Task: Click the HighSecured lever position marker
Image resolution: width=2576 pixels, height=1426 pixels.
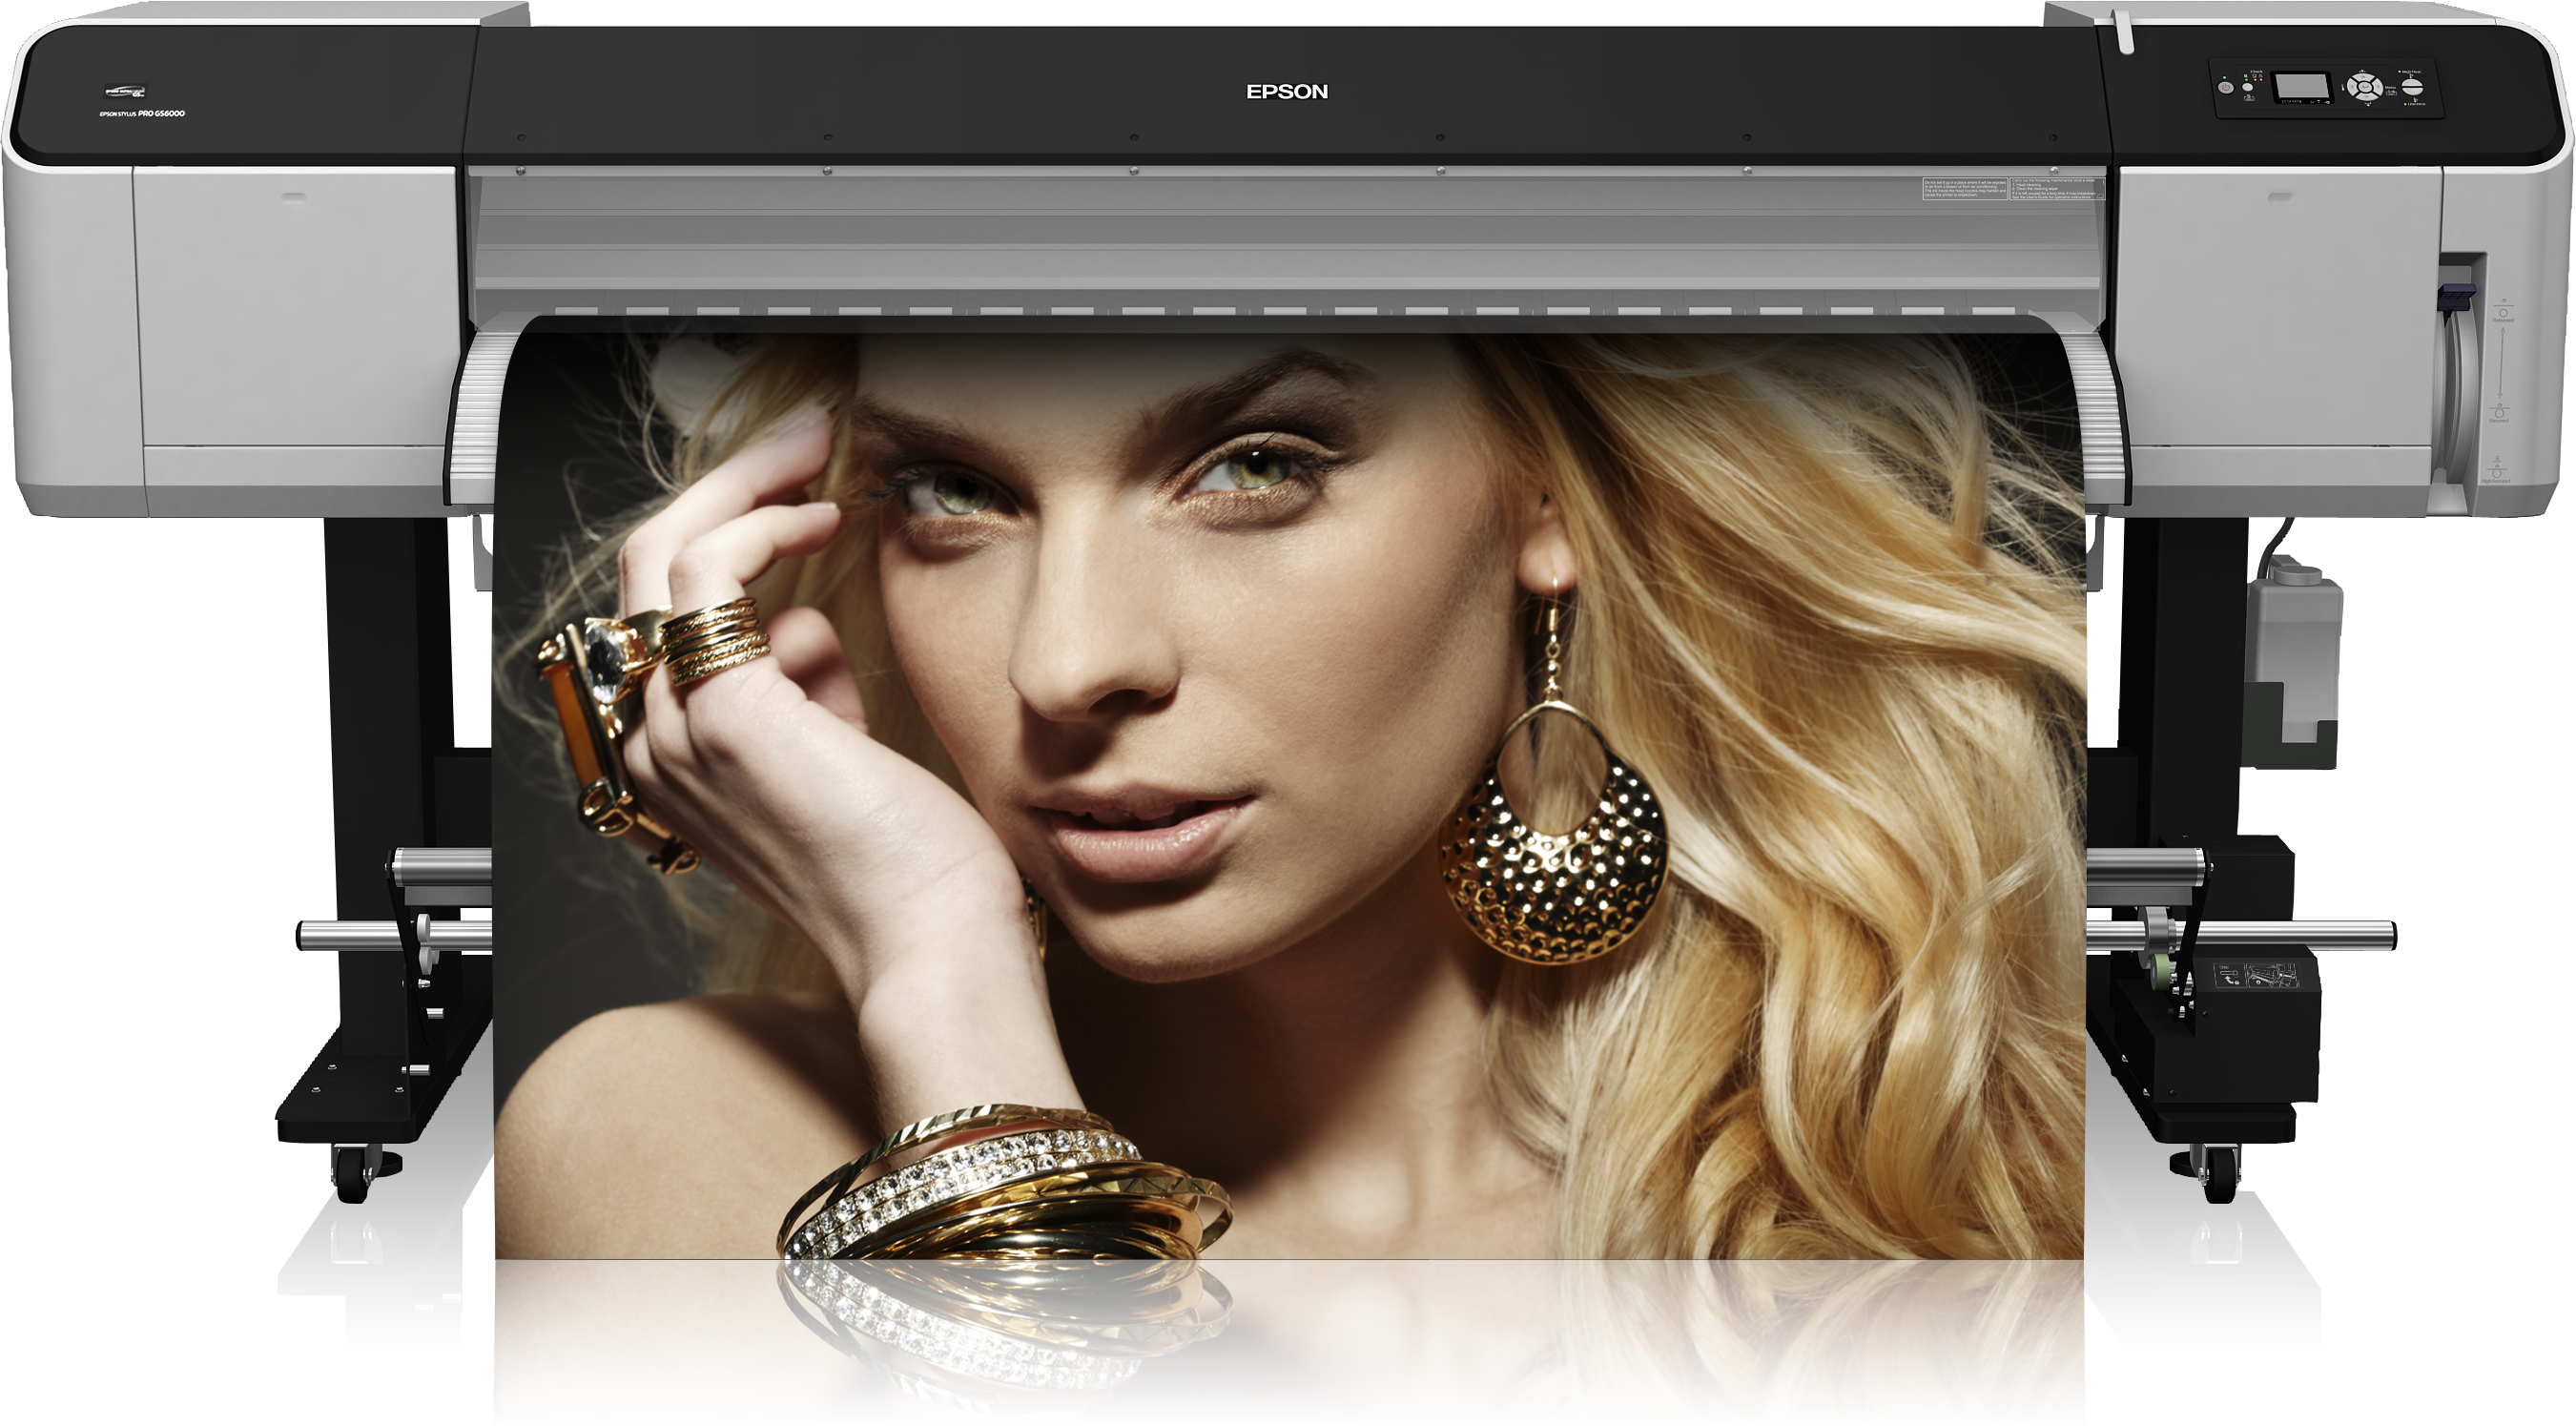Action: click(x=2497, y=470)
